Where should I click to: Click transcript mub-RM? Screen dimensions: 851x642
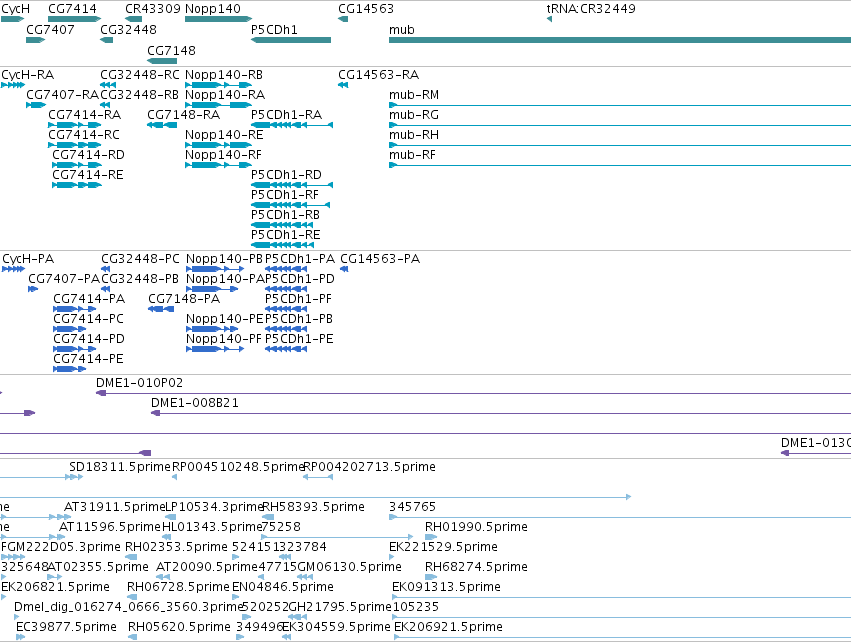coord(414,95)
